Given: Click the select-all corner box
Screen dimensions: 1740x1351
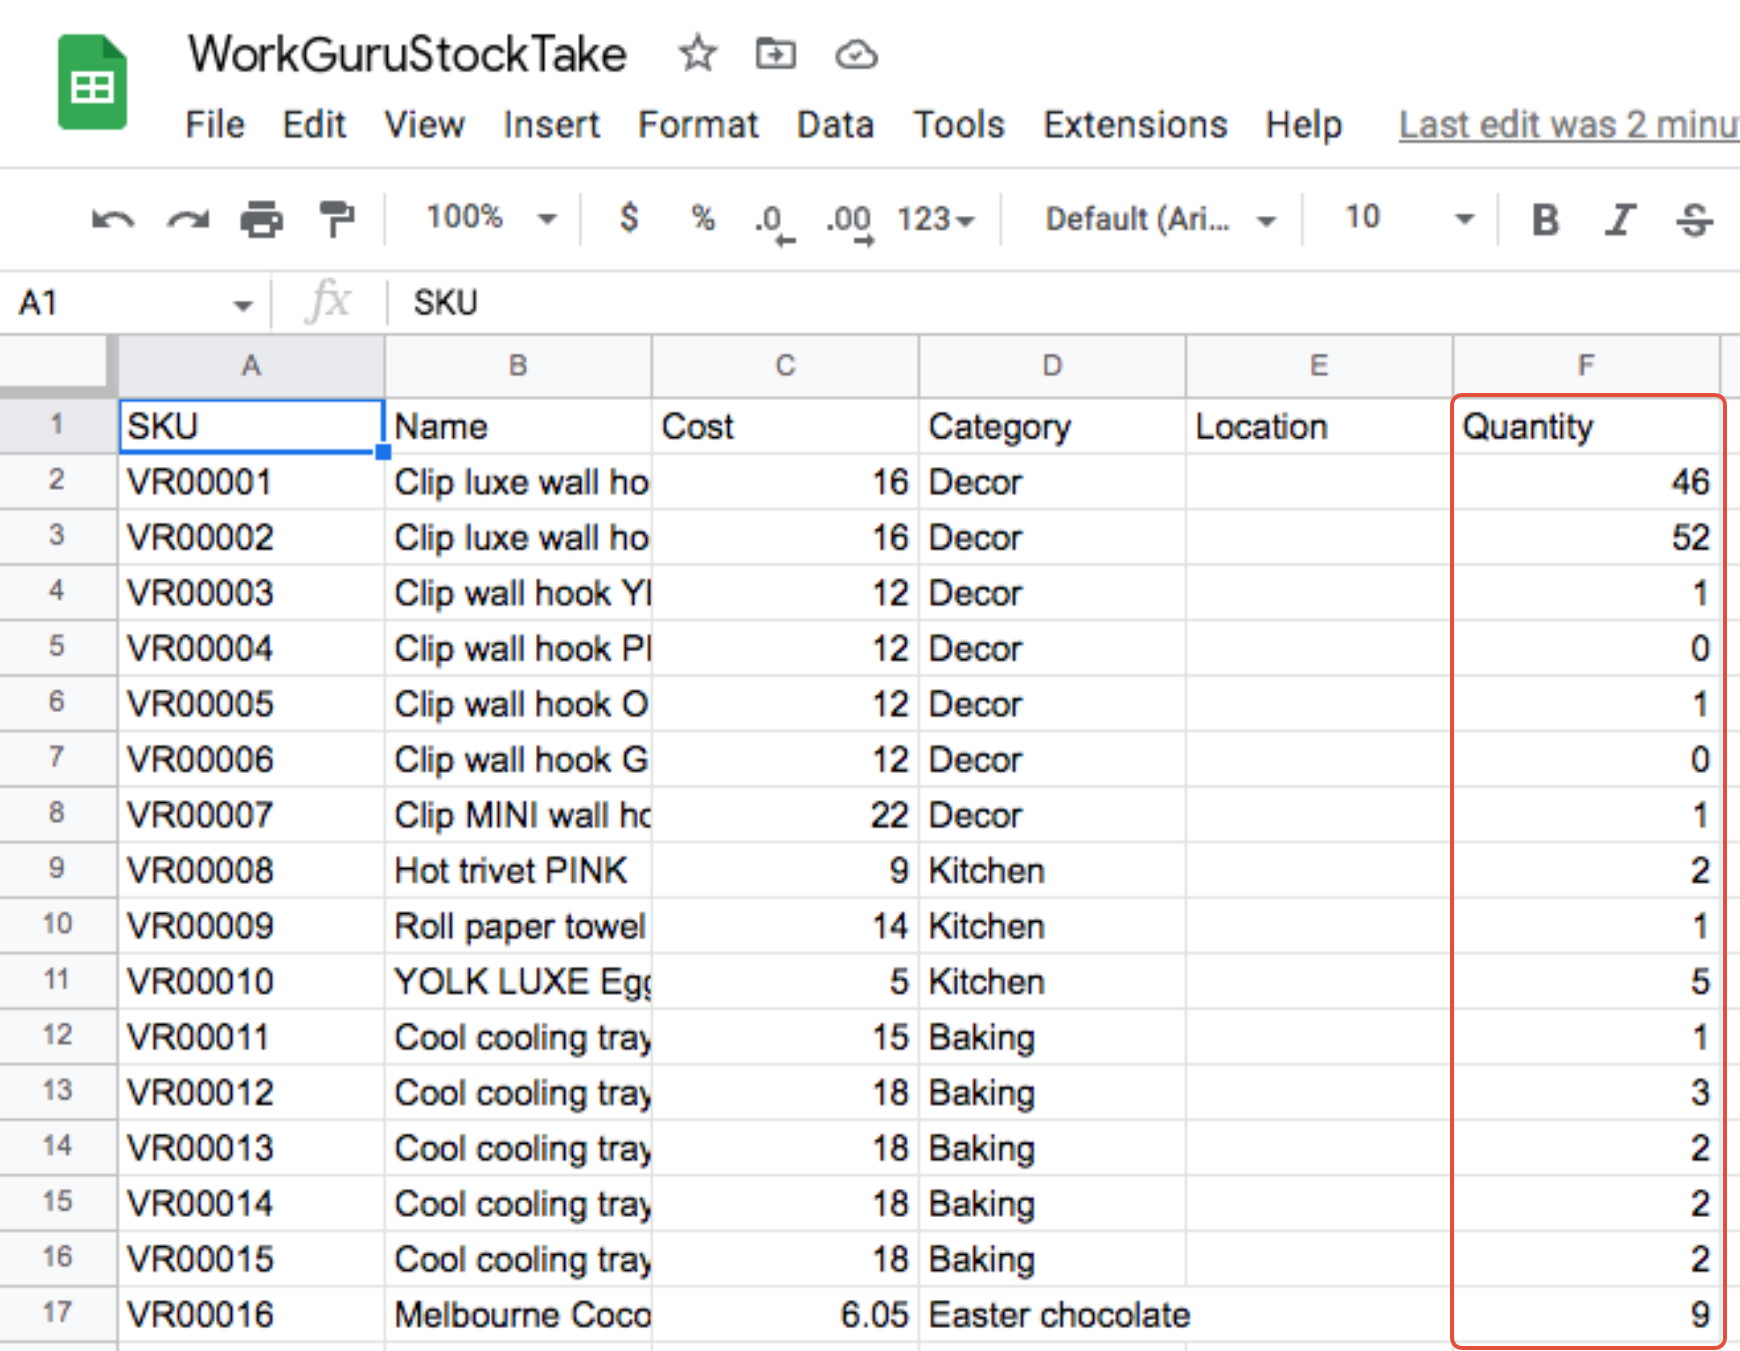Looking at the screenshot, I should pyautogui.click(x=56, y=364).
